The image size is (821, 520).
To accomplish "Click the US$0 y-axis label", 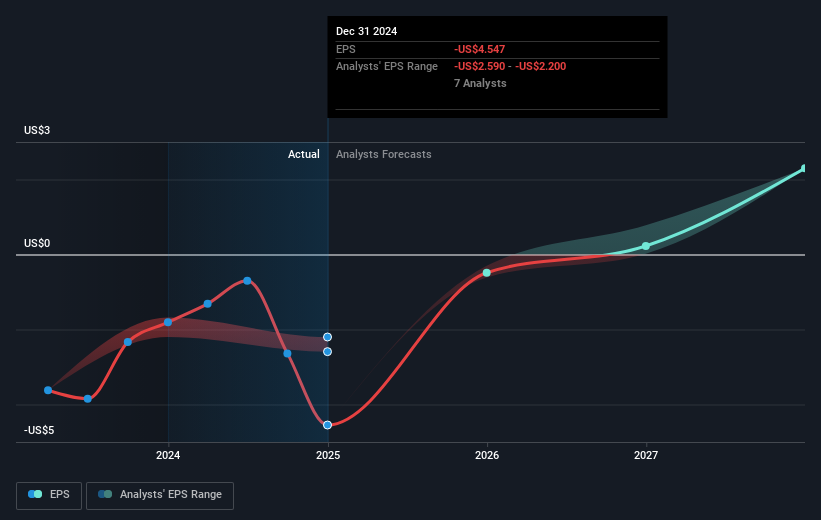I will pos(37,244).
